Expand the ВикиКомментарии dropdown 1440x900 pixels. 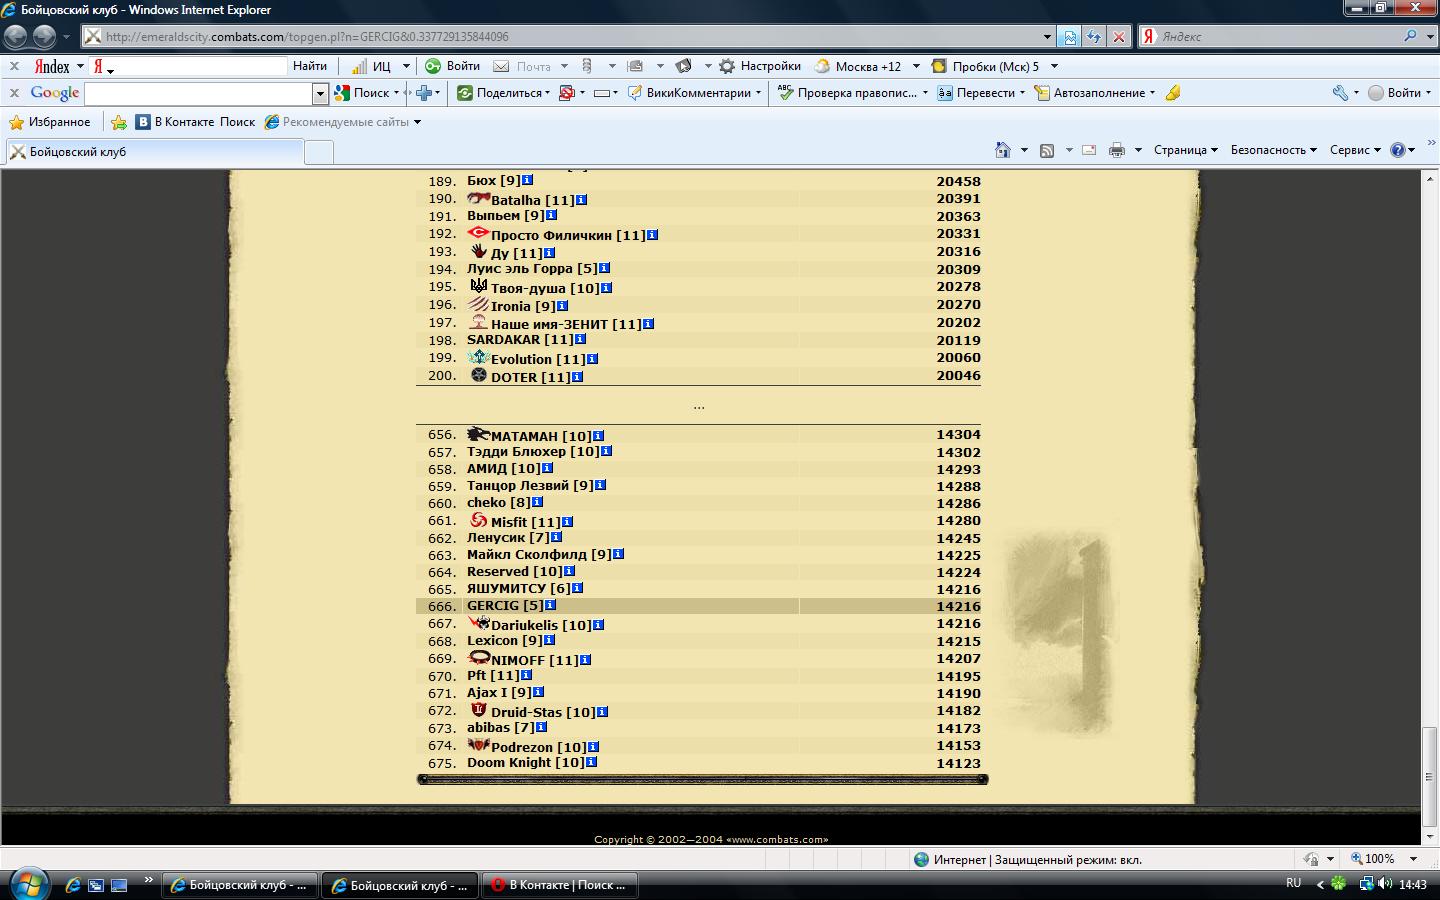pyautogui.click(x=758, y=93)
